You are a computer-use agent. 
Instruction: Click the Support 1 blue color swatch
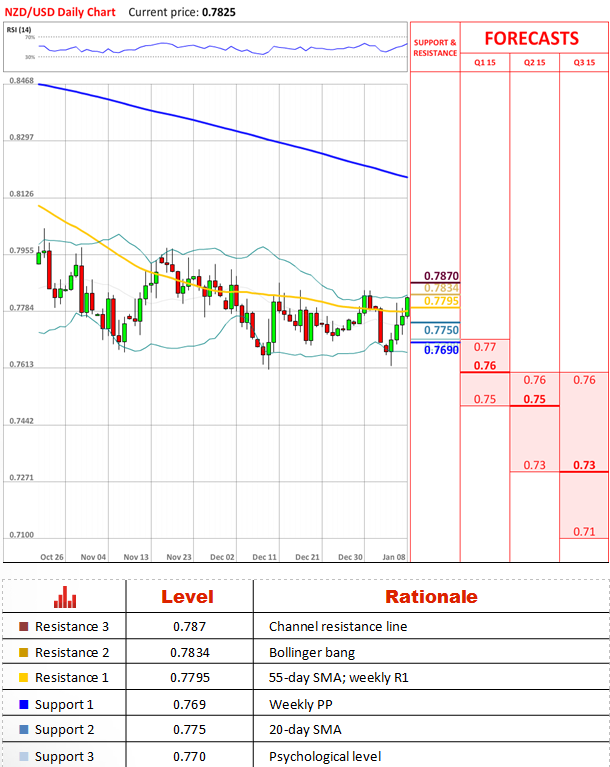click(23, 704)
